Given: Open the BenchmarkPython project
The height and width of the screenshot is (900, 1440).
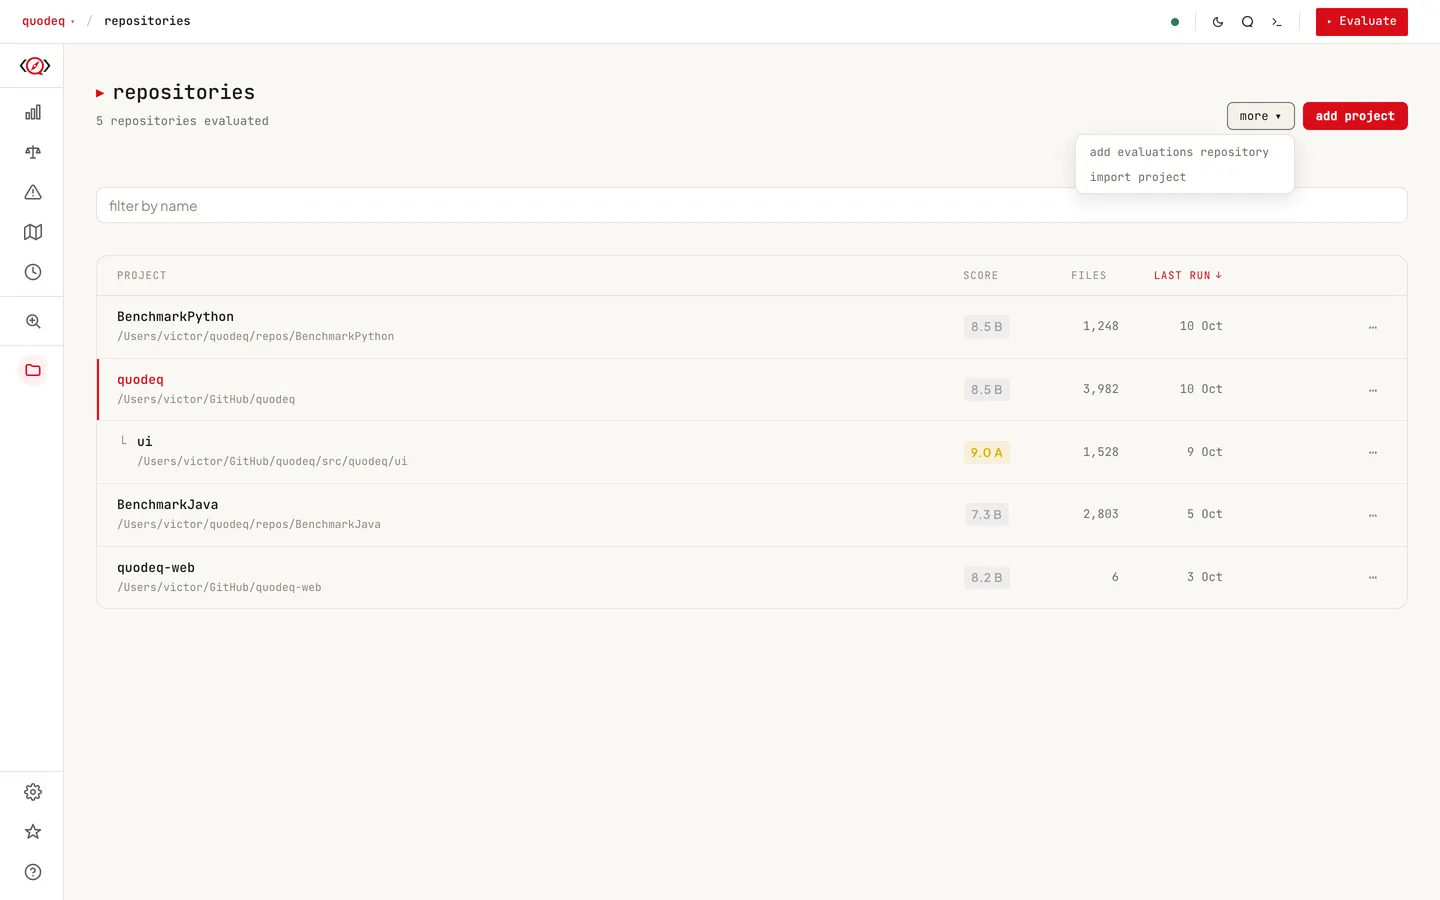Looking at the screenshot, I should 752,327.
